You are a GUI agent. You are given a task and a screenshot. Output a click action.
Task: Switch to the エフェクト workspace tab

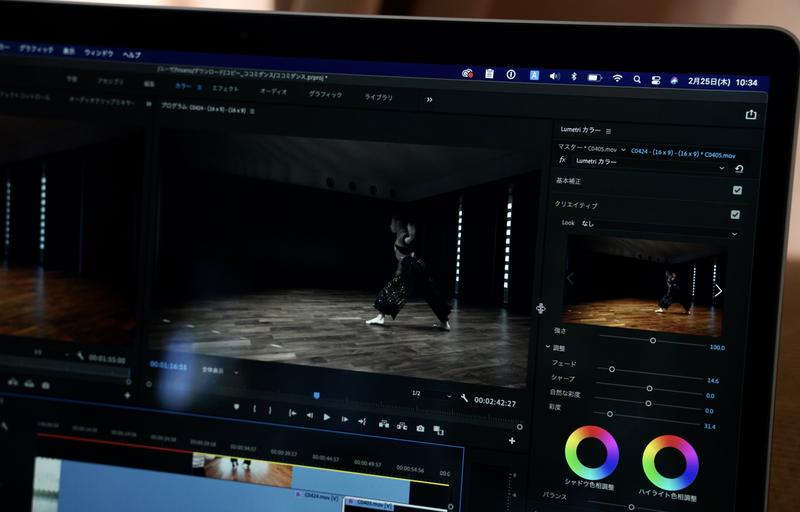(224, 88)
